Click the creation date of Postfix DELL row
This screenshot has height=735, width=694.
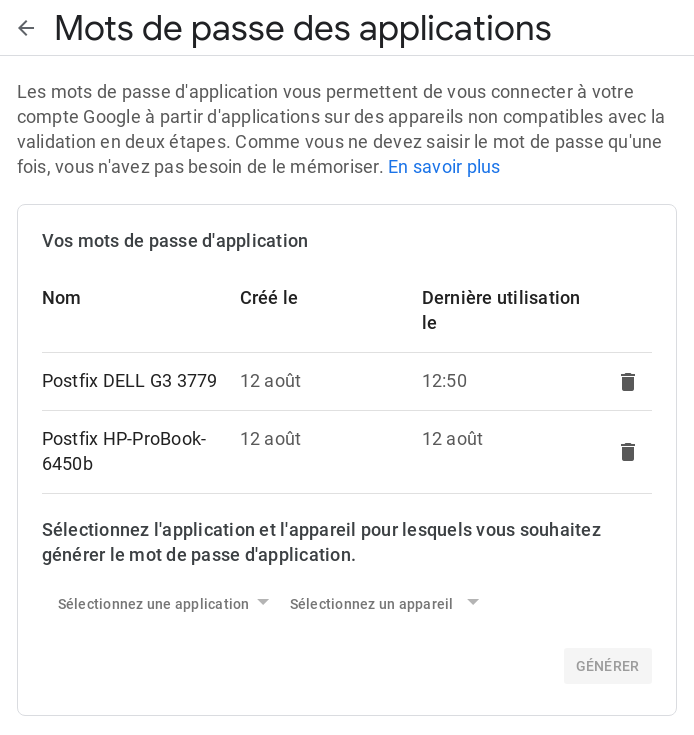coord(270,381)
